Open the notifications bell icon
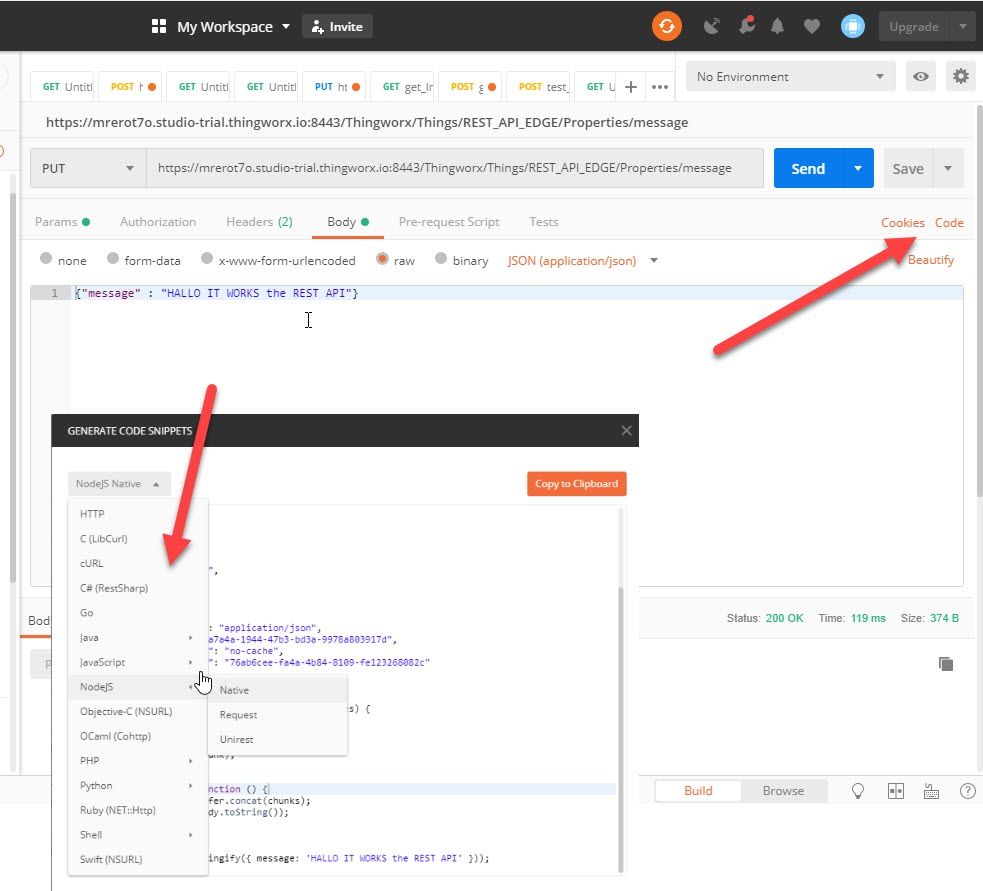 [777, 26]
